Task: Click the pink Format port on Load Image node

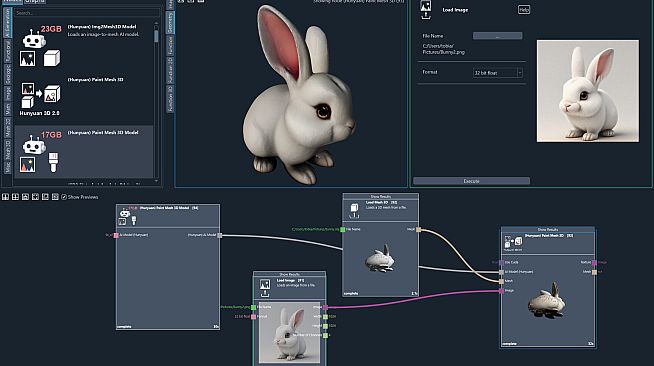Action: [x=254, y=317]
